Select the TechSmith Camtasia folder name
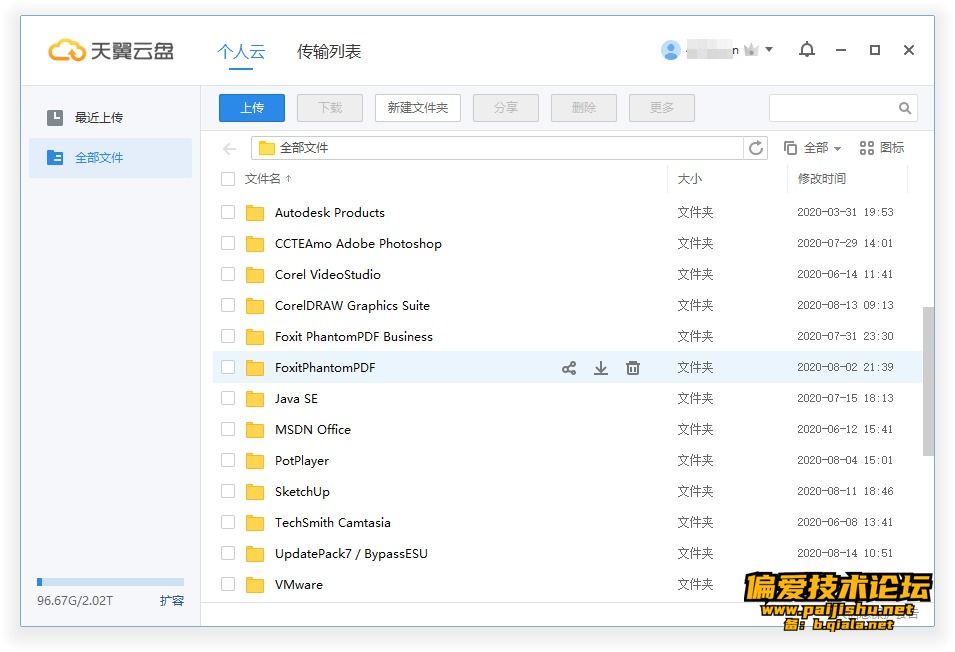The height and width of the screenshot is (652, 955). point(333,523)
